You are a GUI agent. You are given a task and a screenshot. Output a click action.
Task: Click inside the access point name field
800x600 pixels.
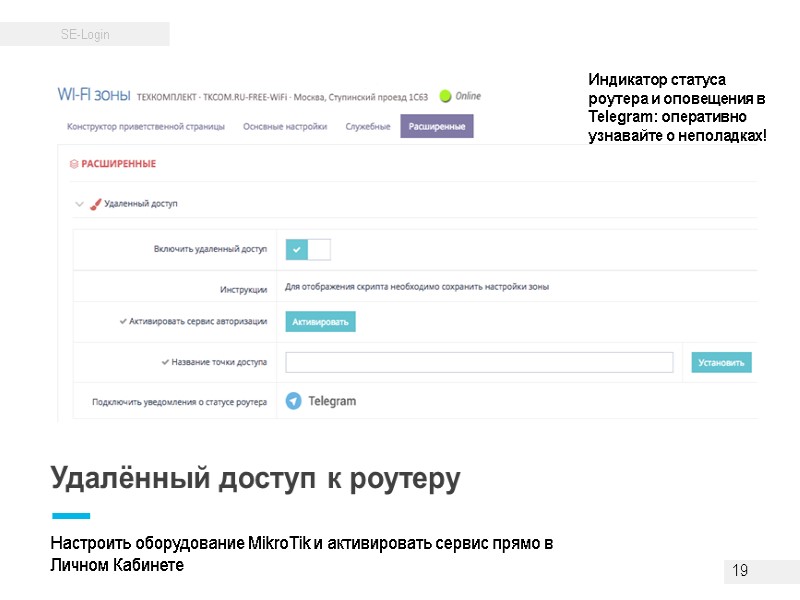tap(480, 361)
